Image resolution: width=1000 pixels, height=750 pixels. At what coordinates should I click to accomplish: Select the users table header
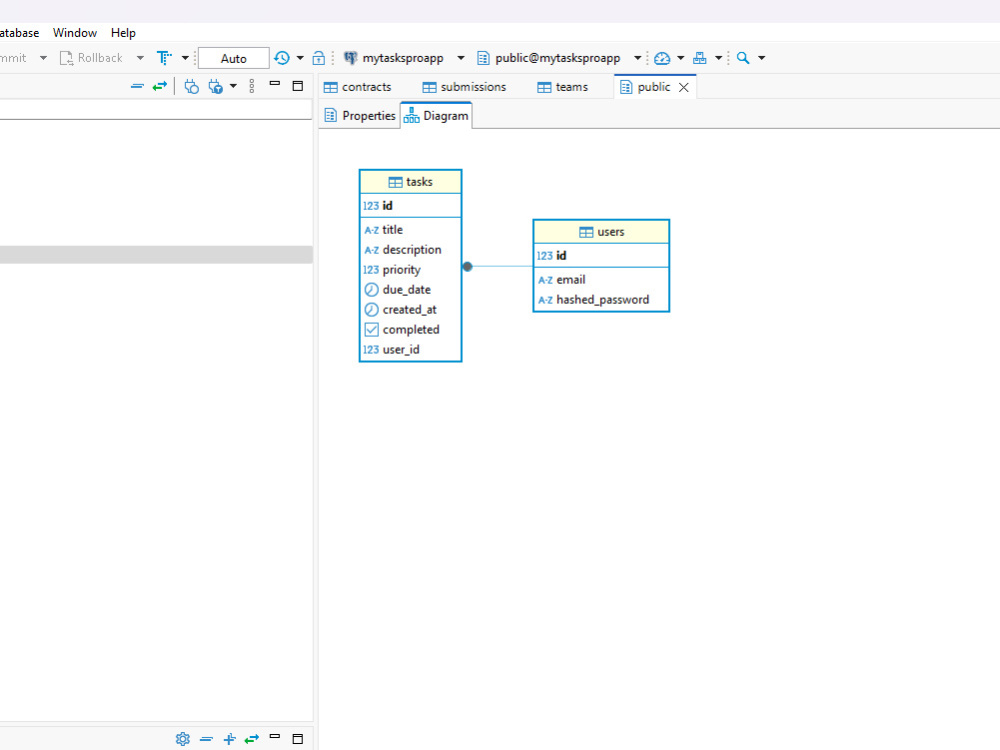pos(601,232)
